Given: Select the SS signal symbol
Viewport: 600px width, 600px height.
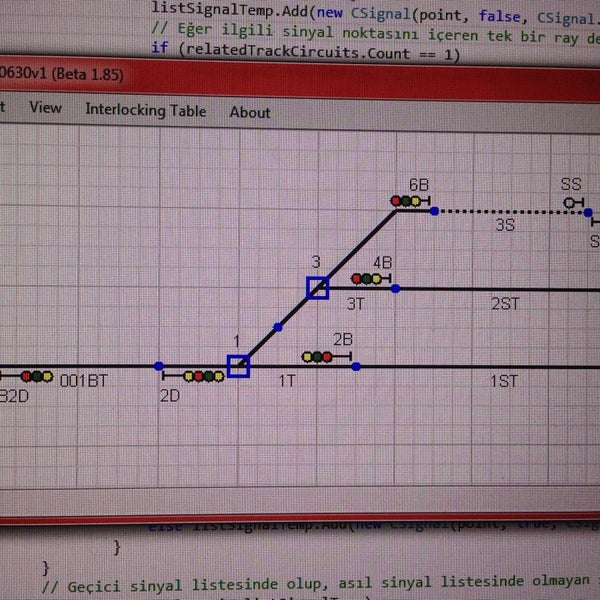Looking at the screenshot, I should (x=574, y=202).
